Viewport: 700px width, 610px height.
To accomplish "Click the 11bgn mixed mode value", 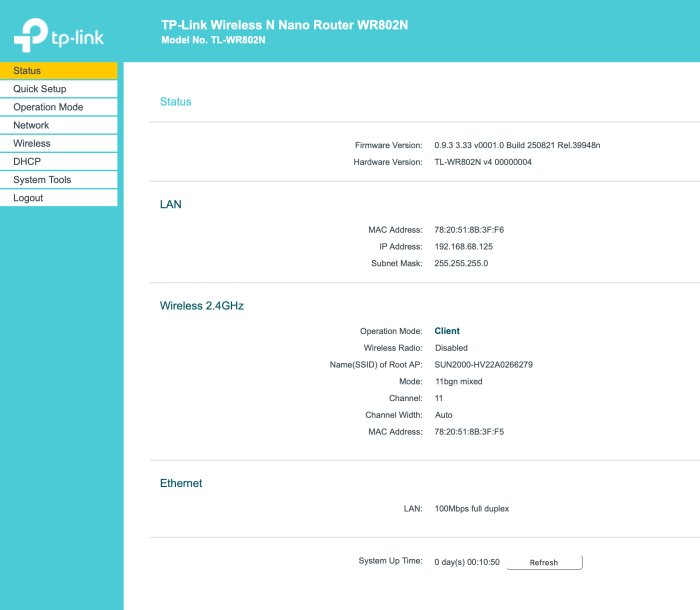I will (x=458, y=381).
